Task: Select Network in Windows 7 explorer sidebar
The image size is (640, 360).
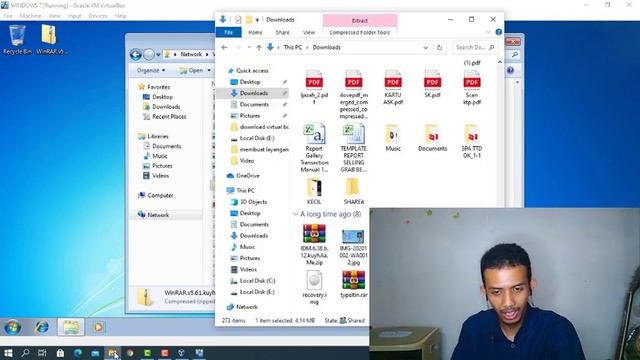Action: point(158,215)
